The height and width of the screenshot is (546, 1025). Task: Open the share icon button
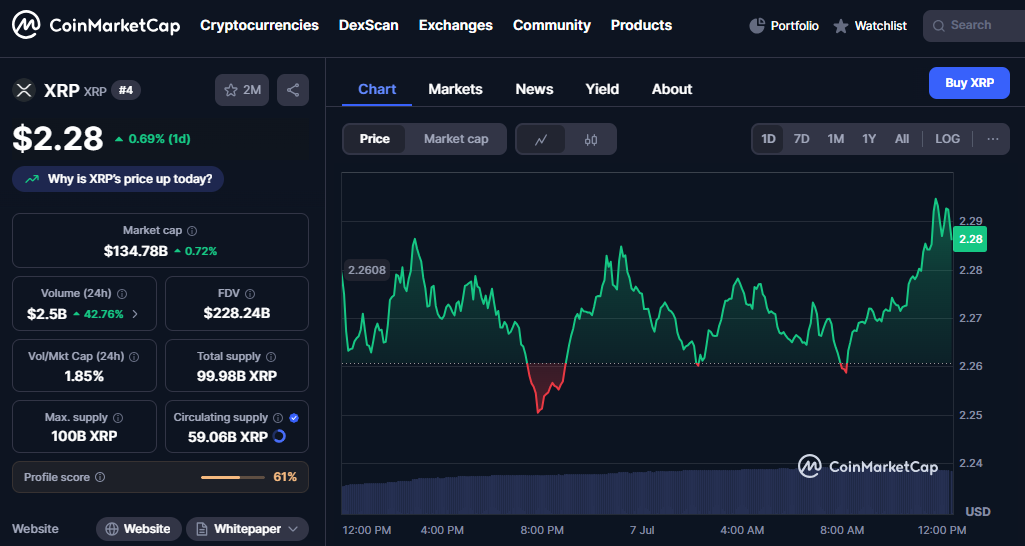click(293, 90)
